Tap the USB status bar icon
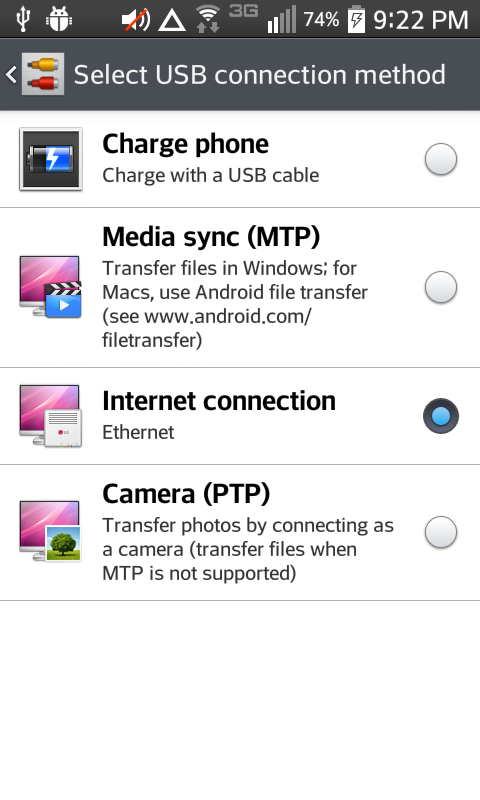 (x=23, y=19)
